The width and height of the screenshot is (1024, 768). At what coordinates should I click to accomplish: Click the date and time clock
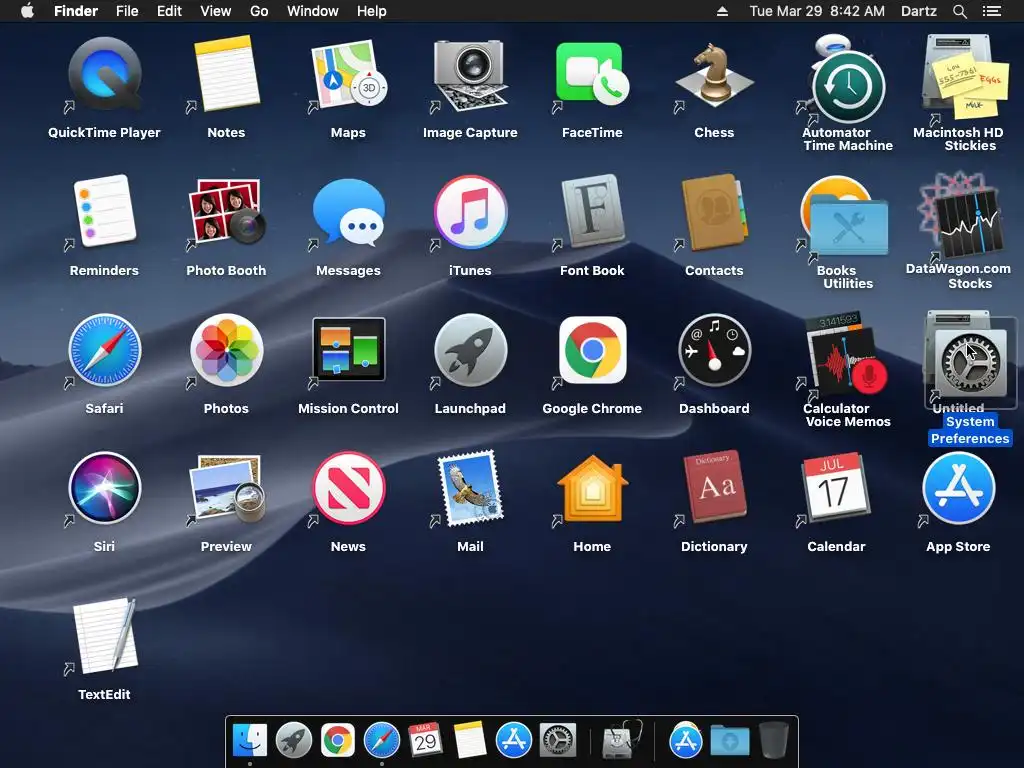(817, 11)
